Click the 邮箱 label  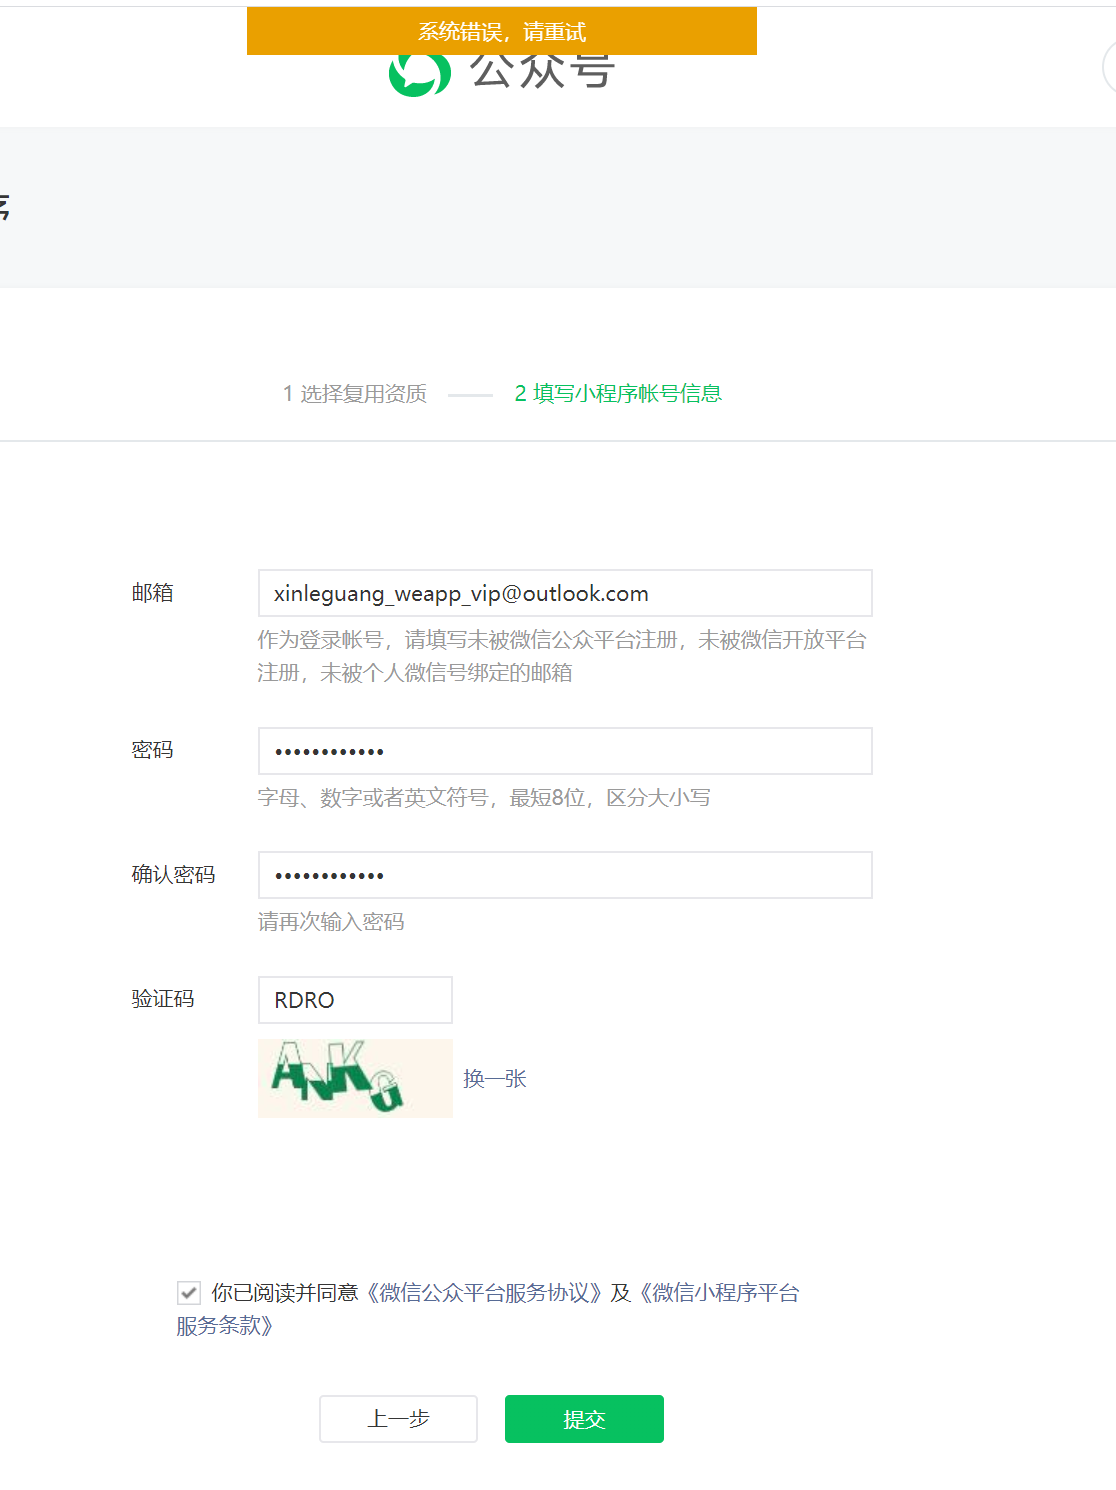pyautogui.click(x=153, y=593)
